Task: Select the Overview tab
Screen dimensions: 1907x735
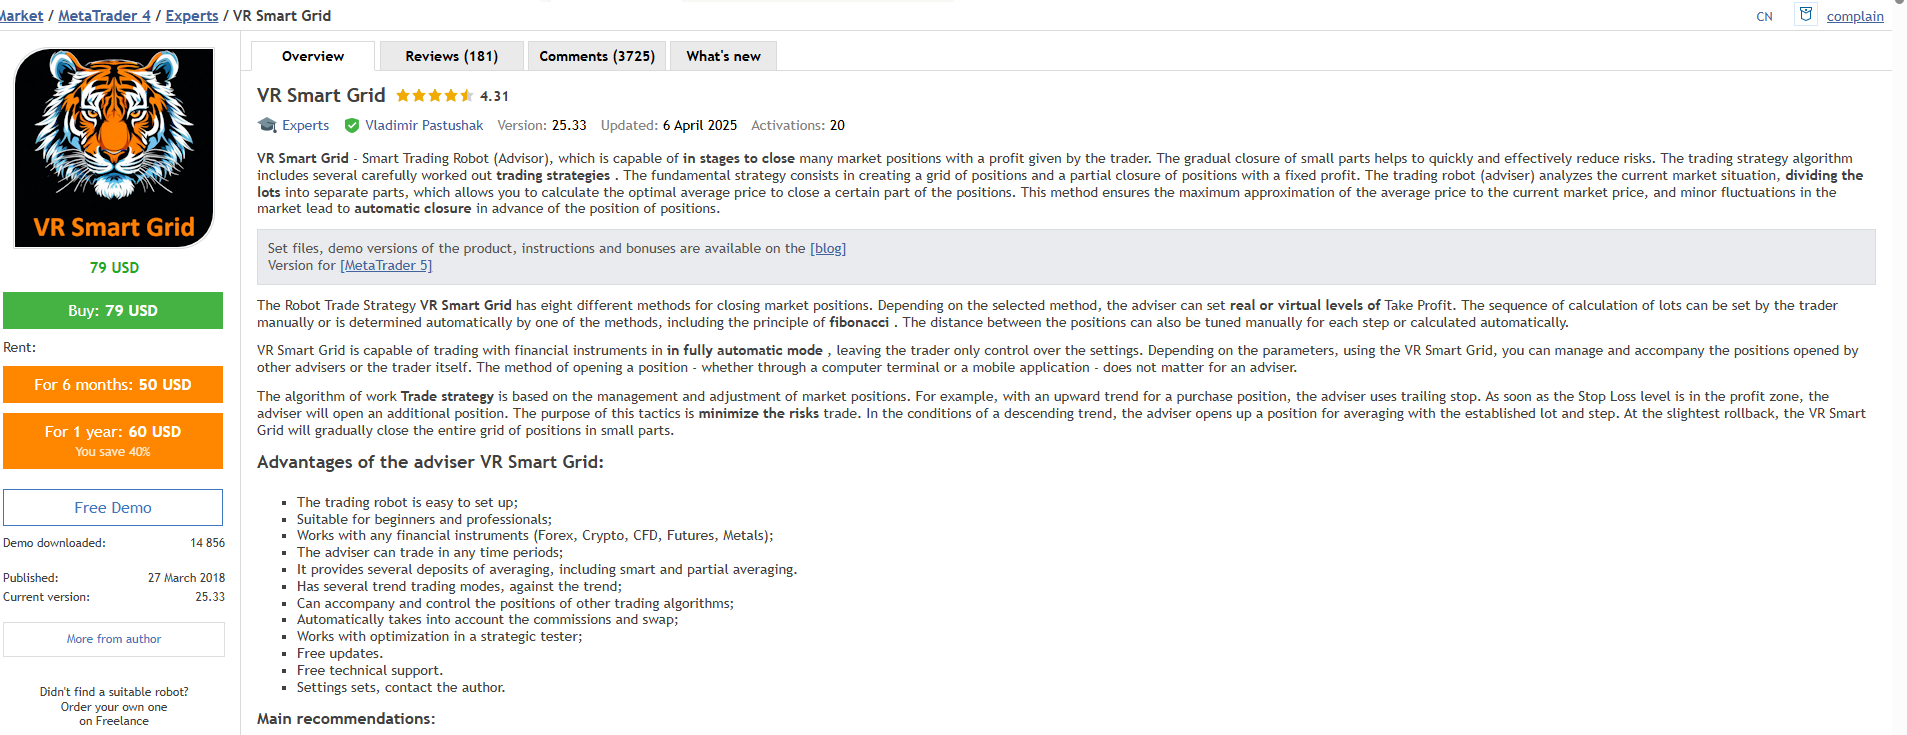Action: (313, 56)
